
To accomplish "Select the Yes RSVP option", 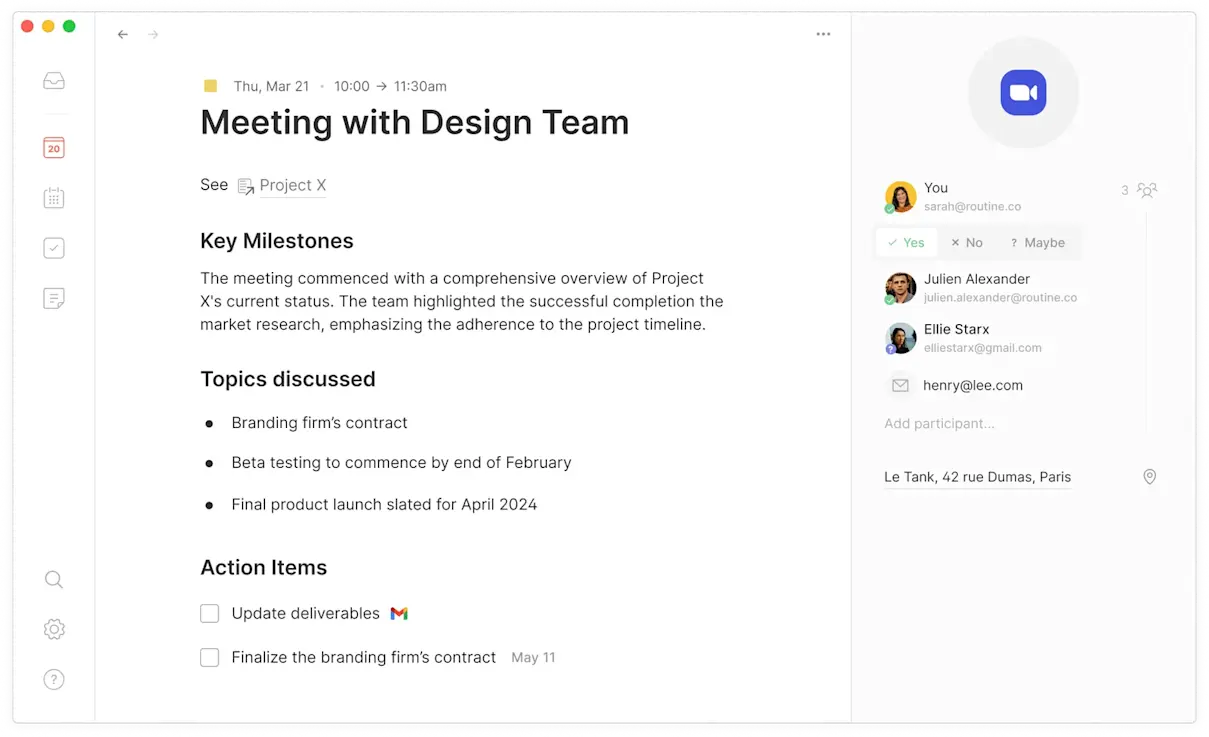I will pos(907,243).
